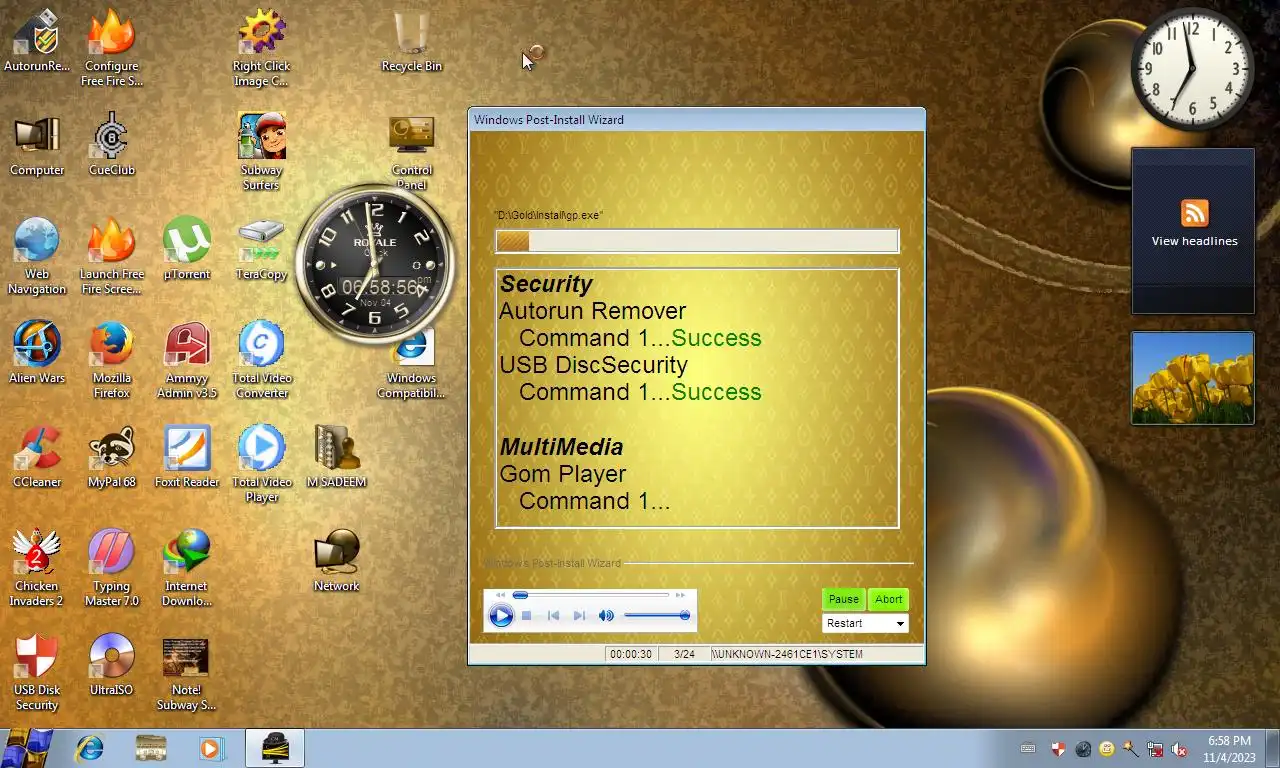Skip to previous track in player
This screenshot has width=1280, height=768.
coord(553,616)
